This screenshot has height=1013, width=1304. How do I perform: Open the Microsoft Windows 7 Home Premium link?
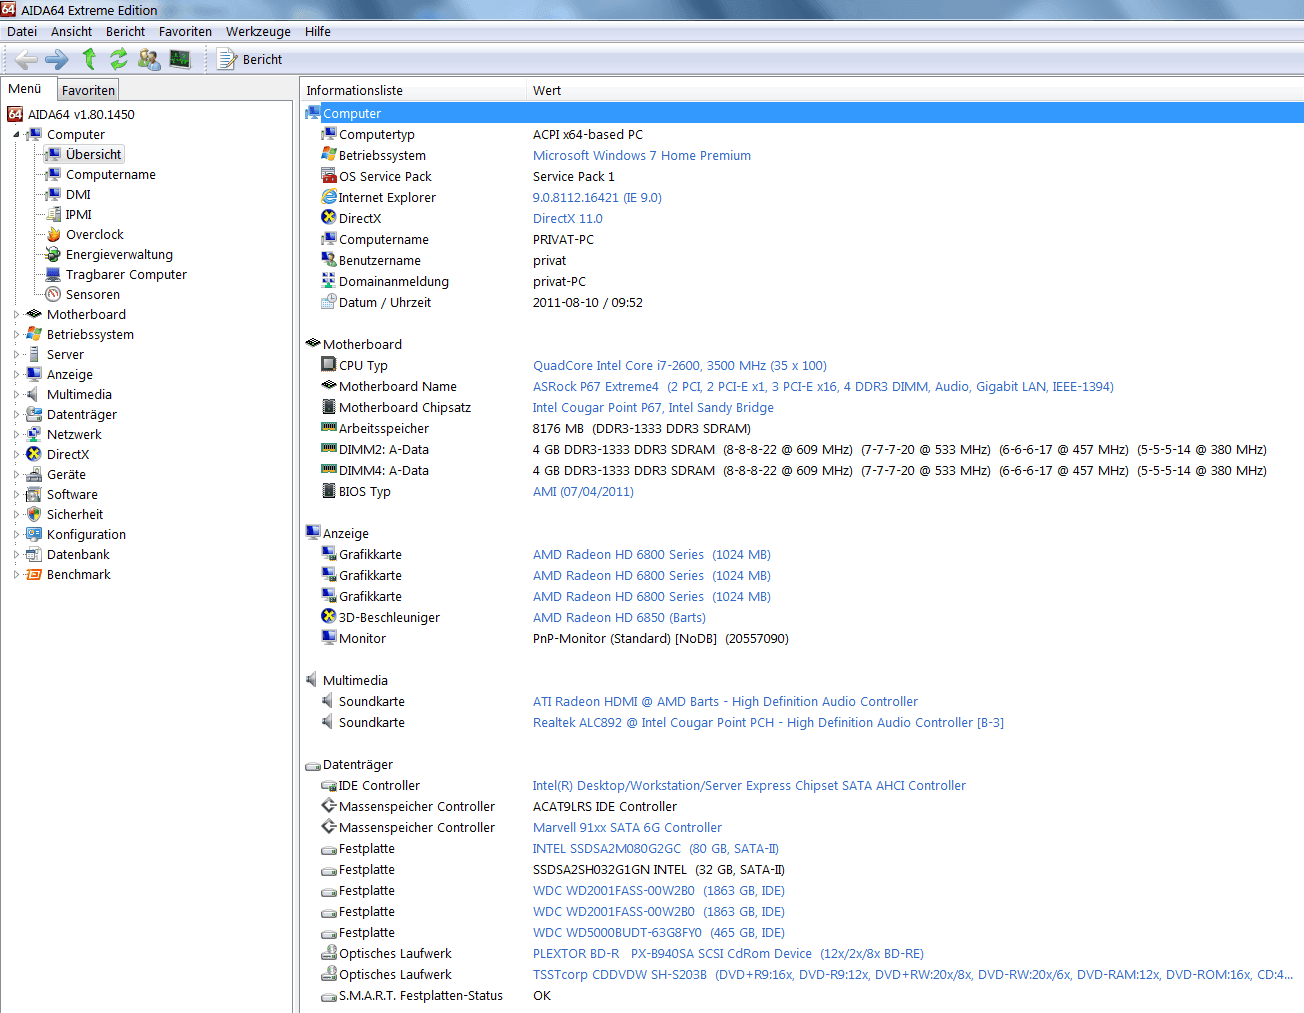[642, 156]
